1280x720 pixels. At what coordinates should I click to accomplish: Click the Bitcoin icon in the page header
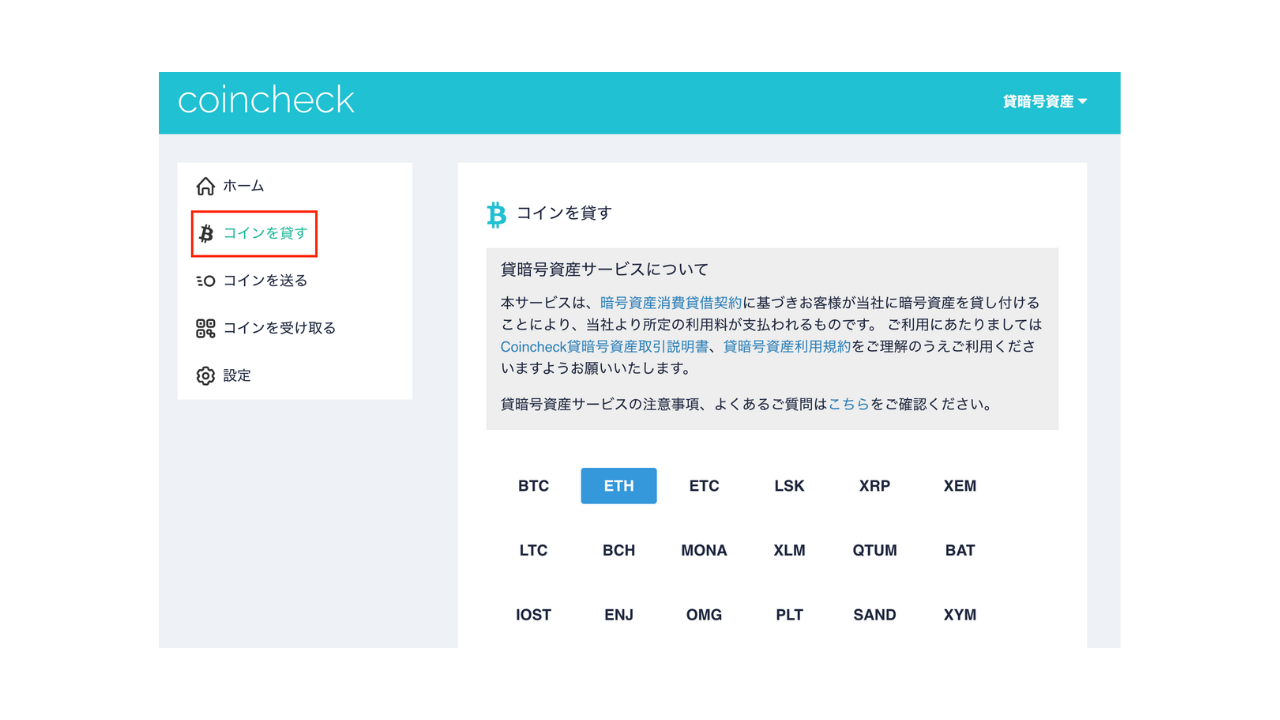click(x=494, y=213)
